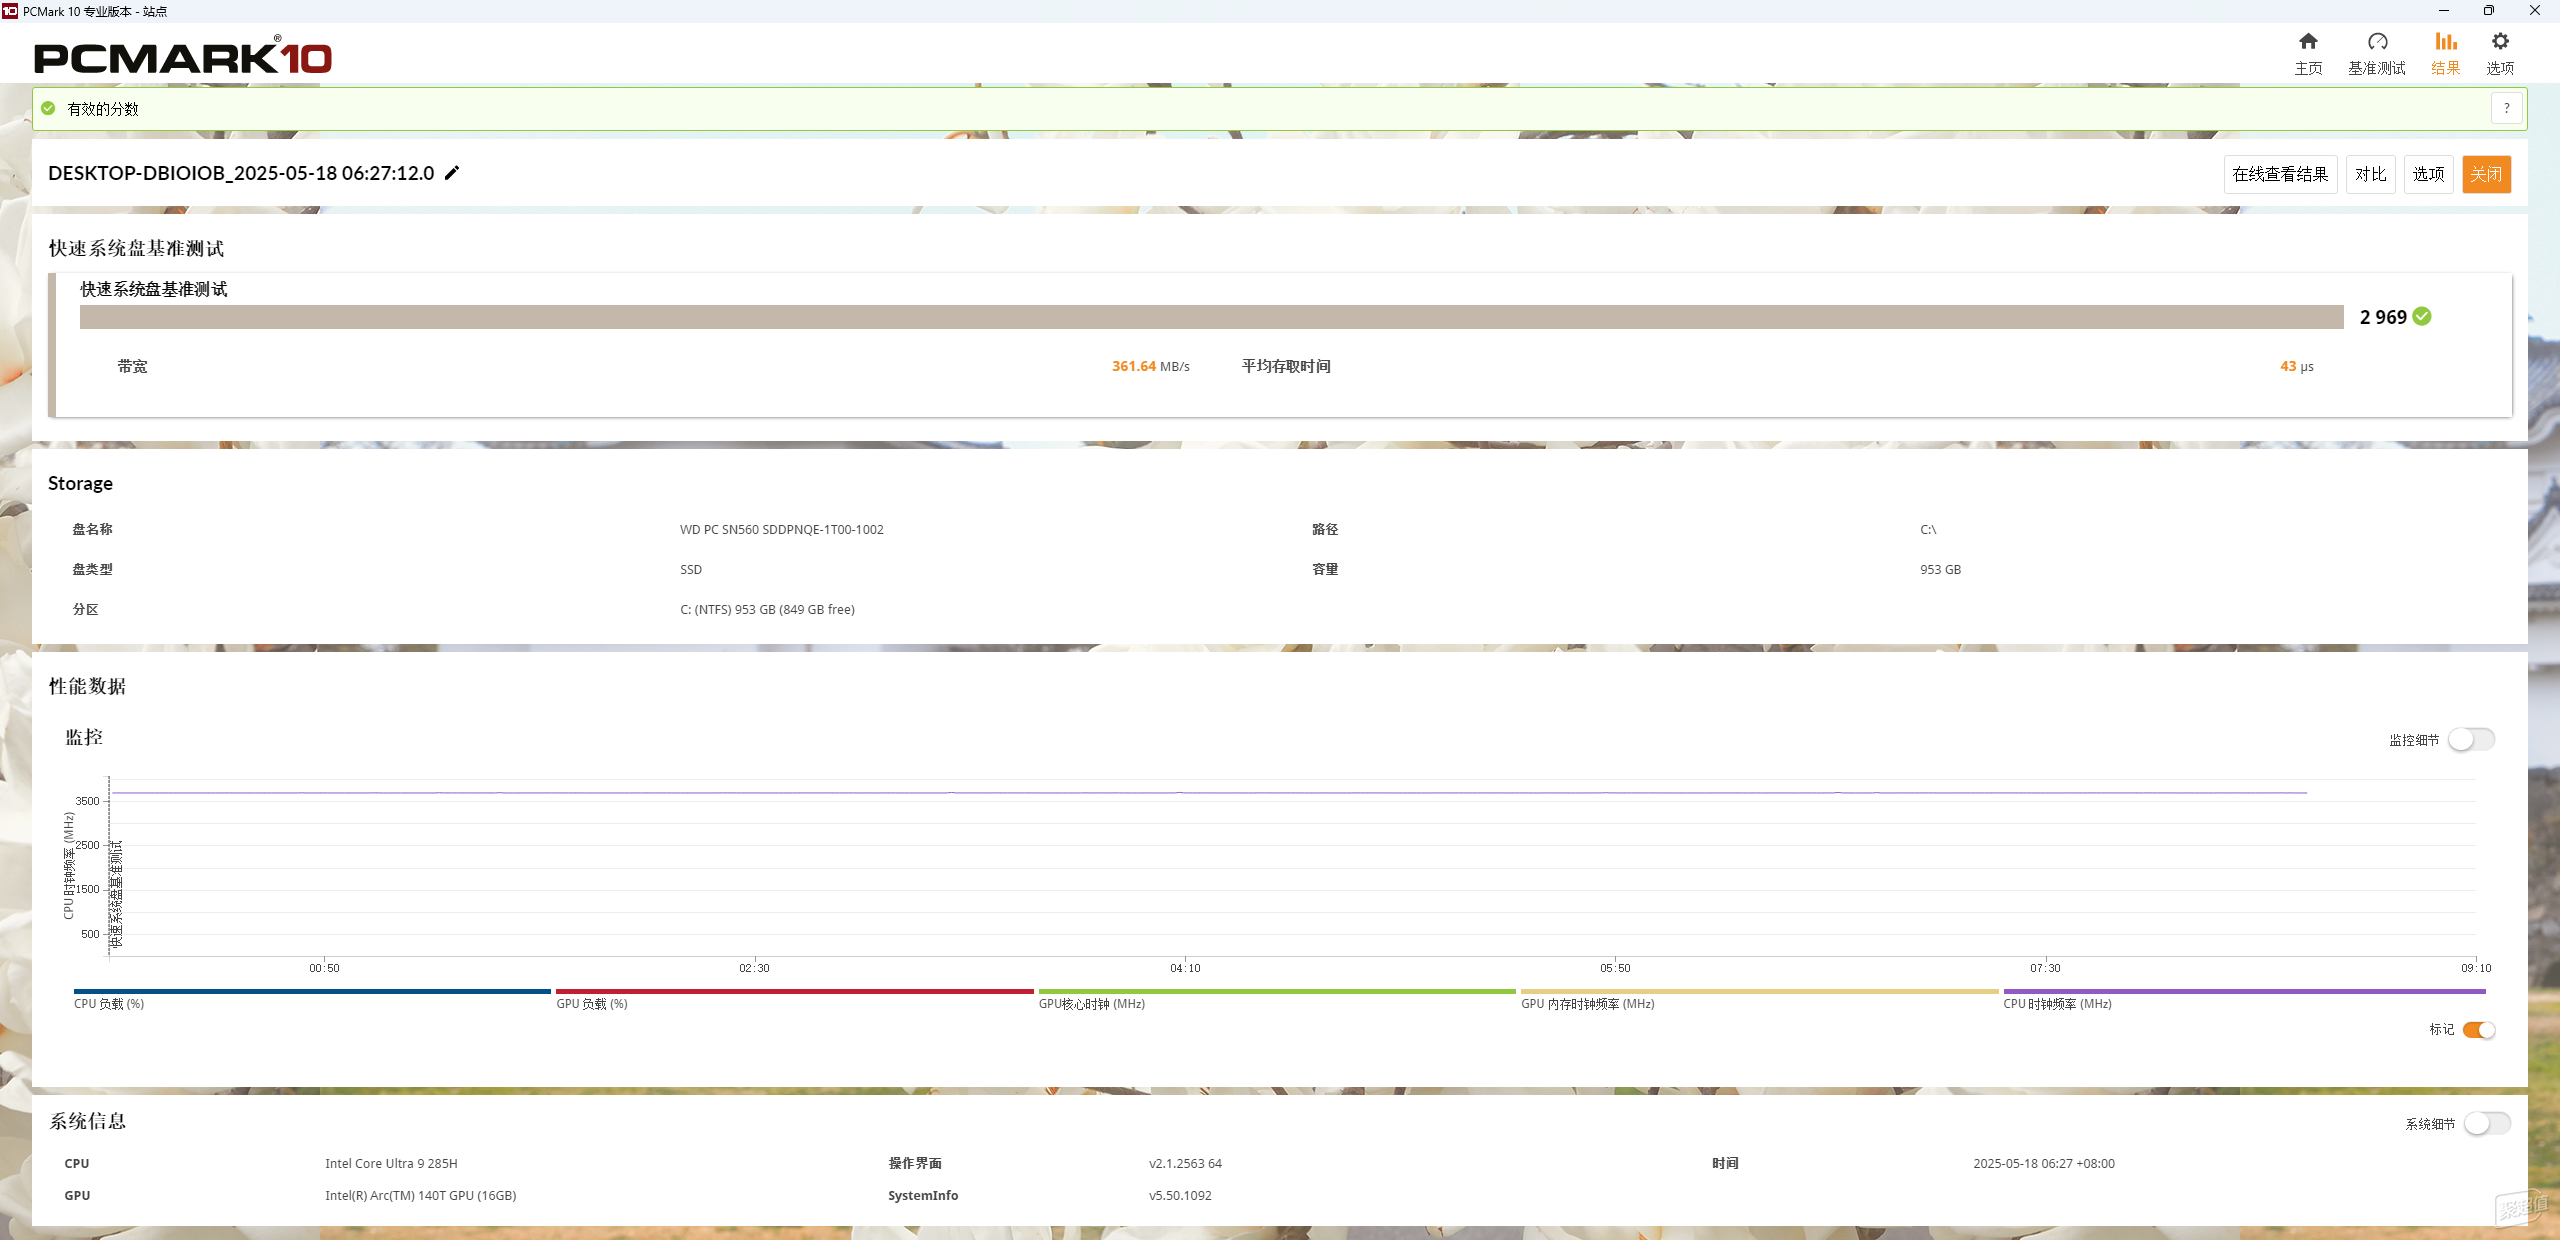Minimize the PCMark 10 window
Viewport: 2560px width, 1240px height.
(x=2444, y=11)
